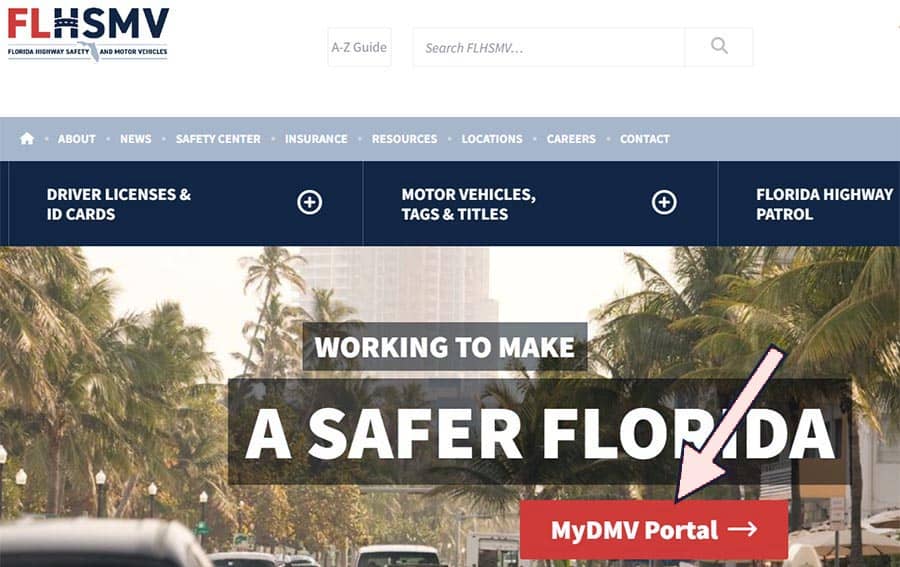Click the MyDMV Portal button
The height and width of the screenshot is (567, 900).
[654, 530]
